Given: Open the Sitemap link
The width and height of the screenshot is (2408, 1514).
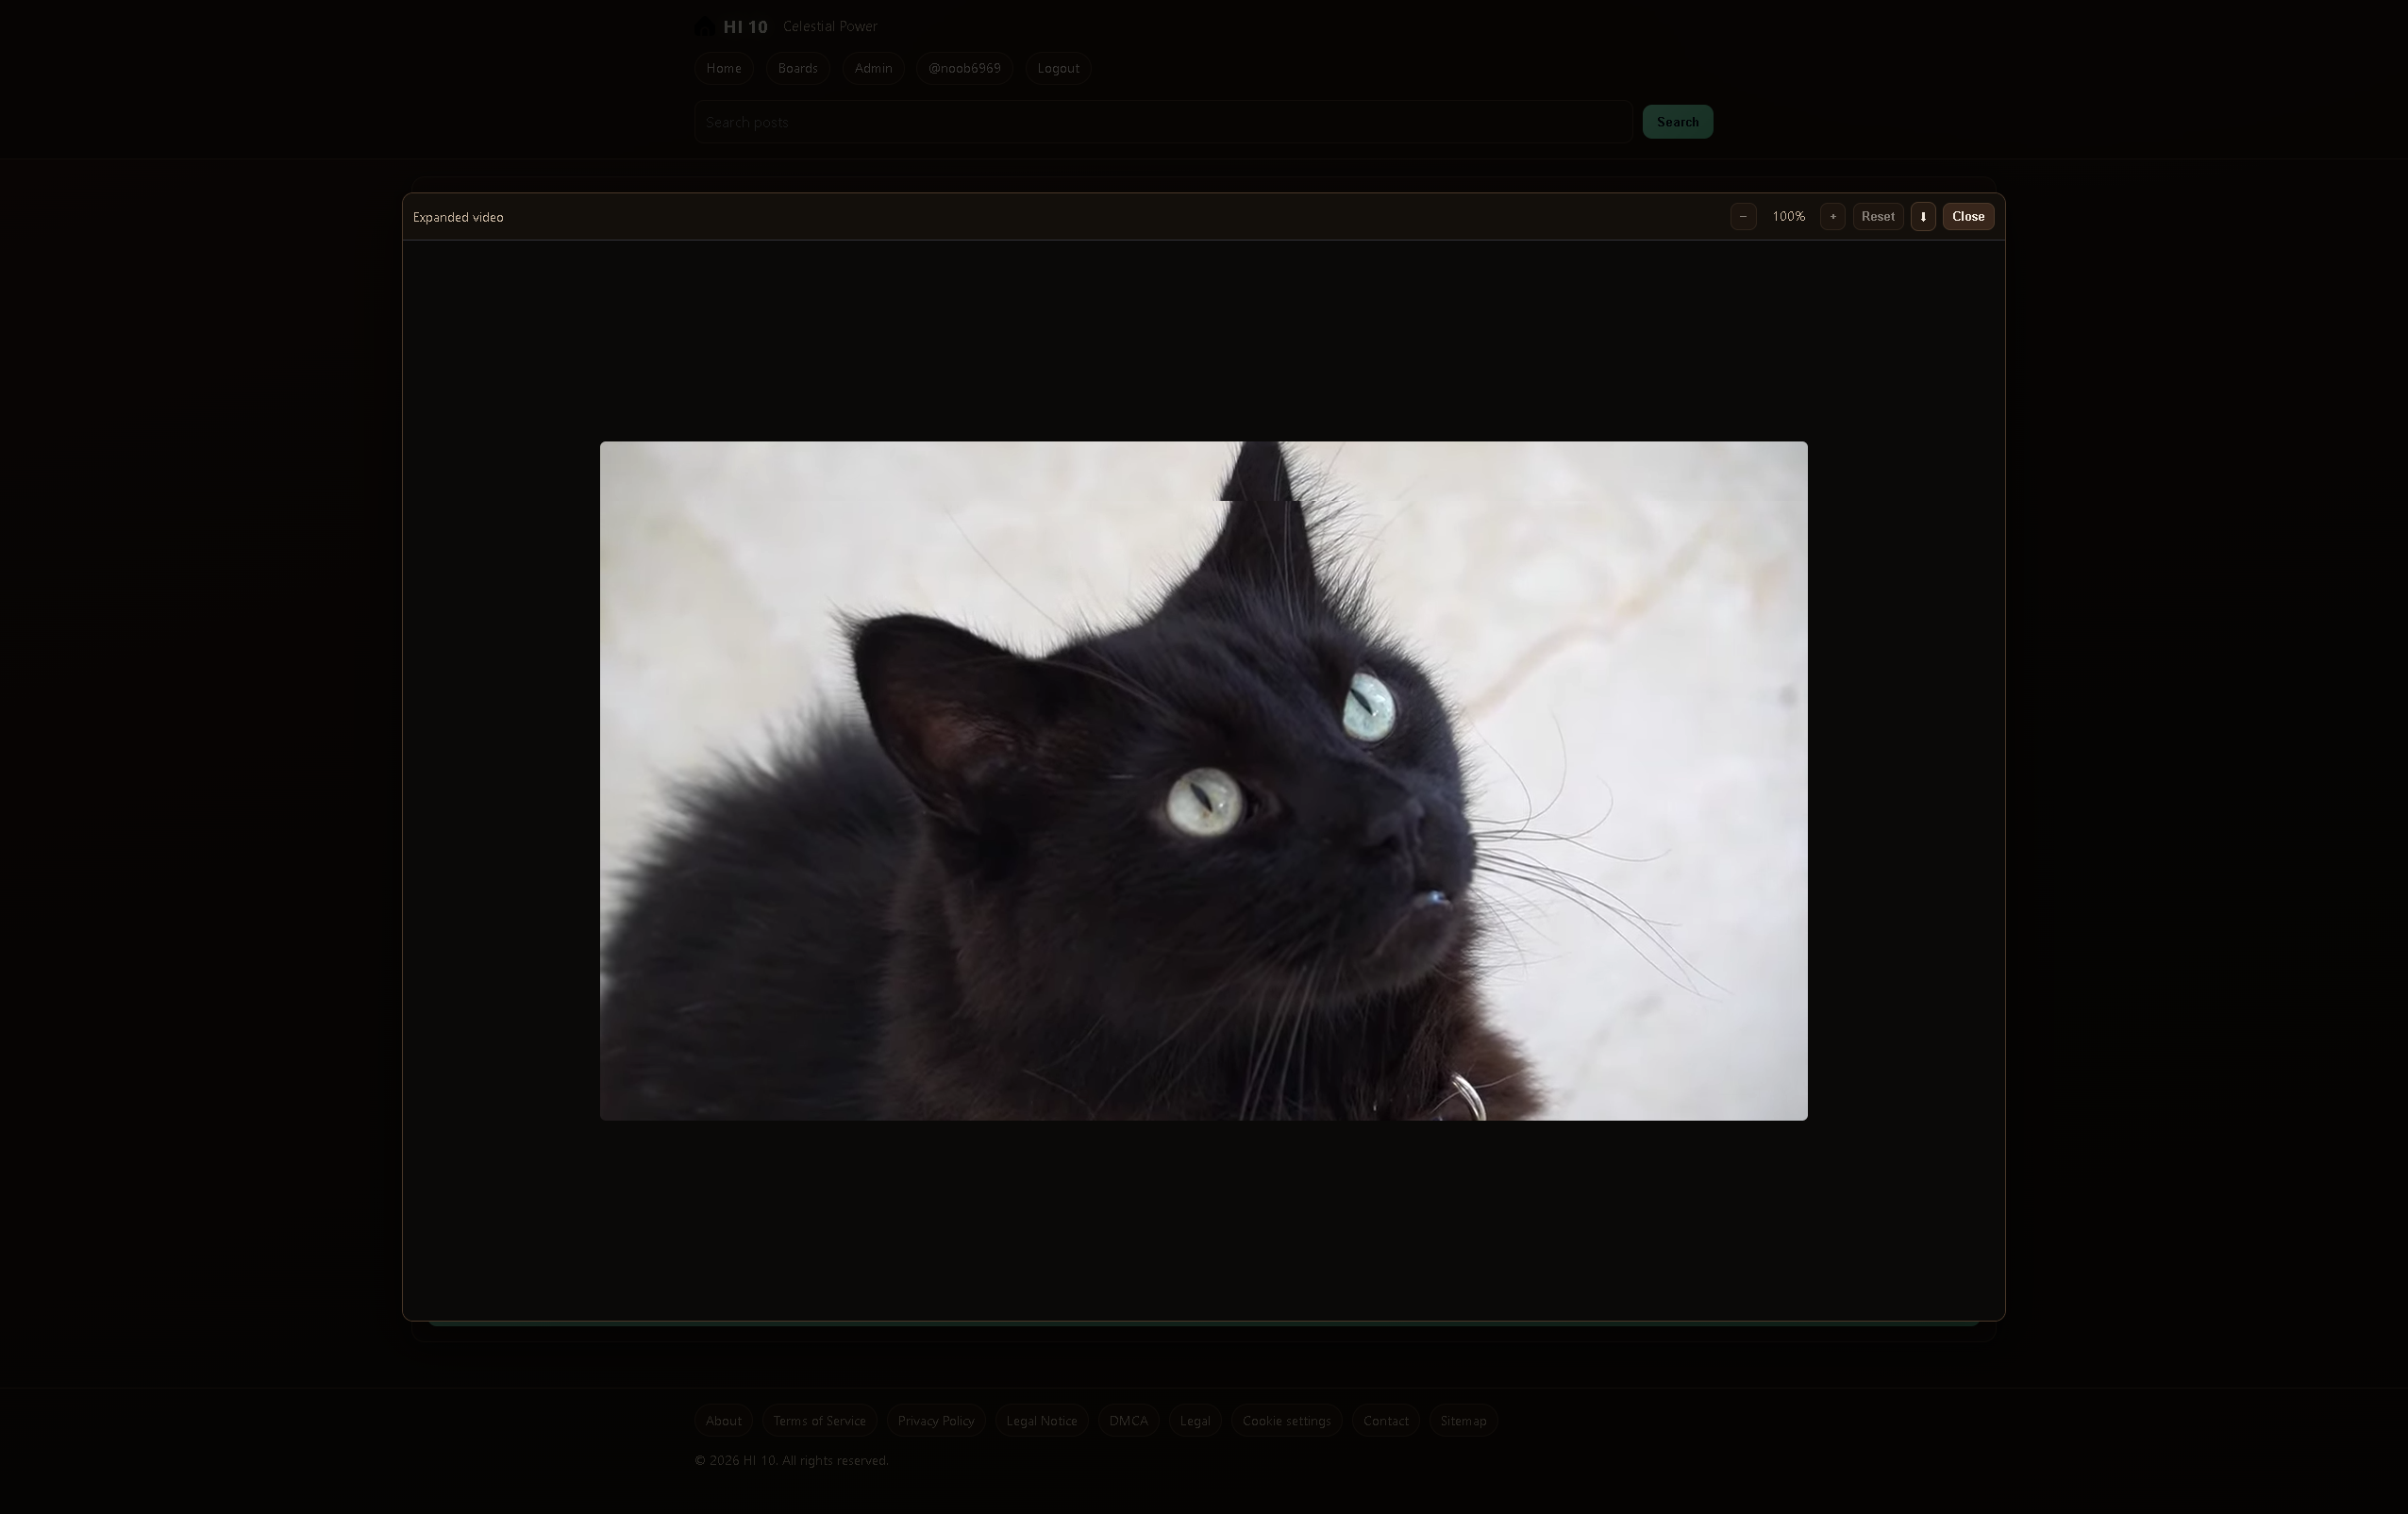Looking at the screenshot, I should (x=1463, y=1420).
